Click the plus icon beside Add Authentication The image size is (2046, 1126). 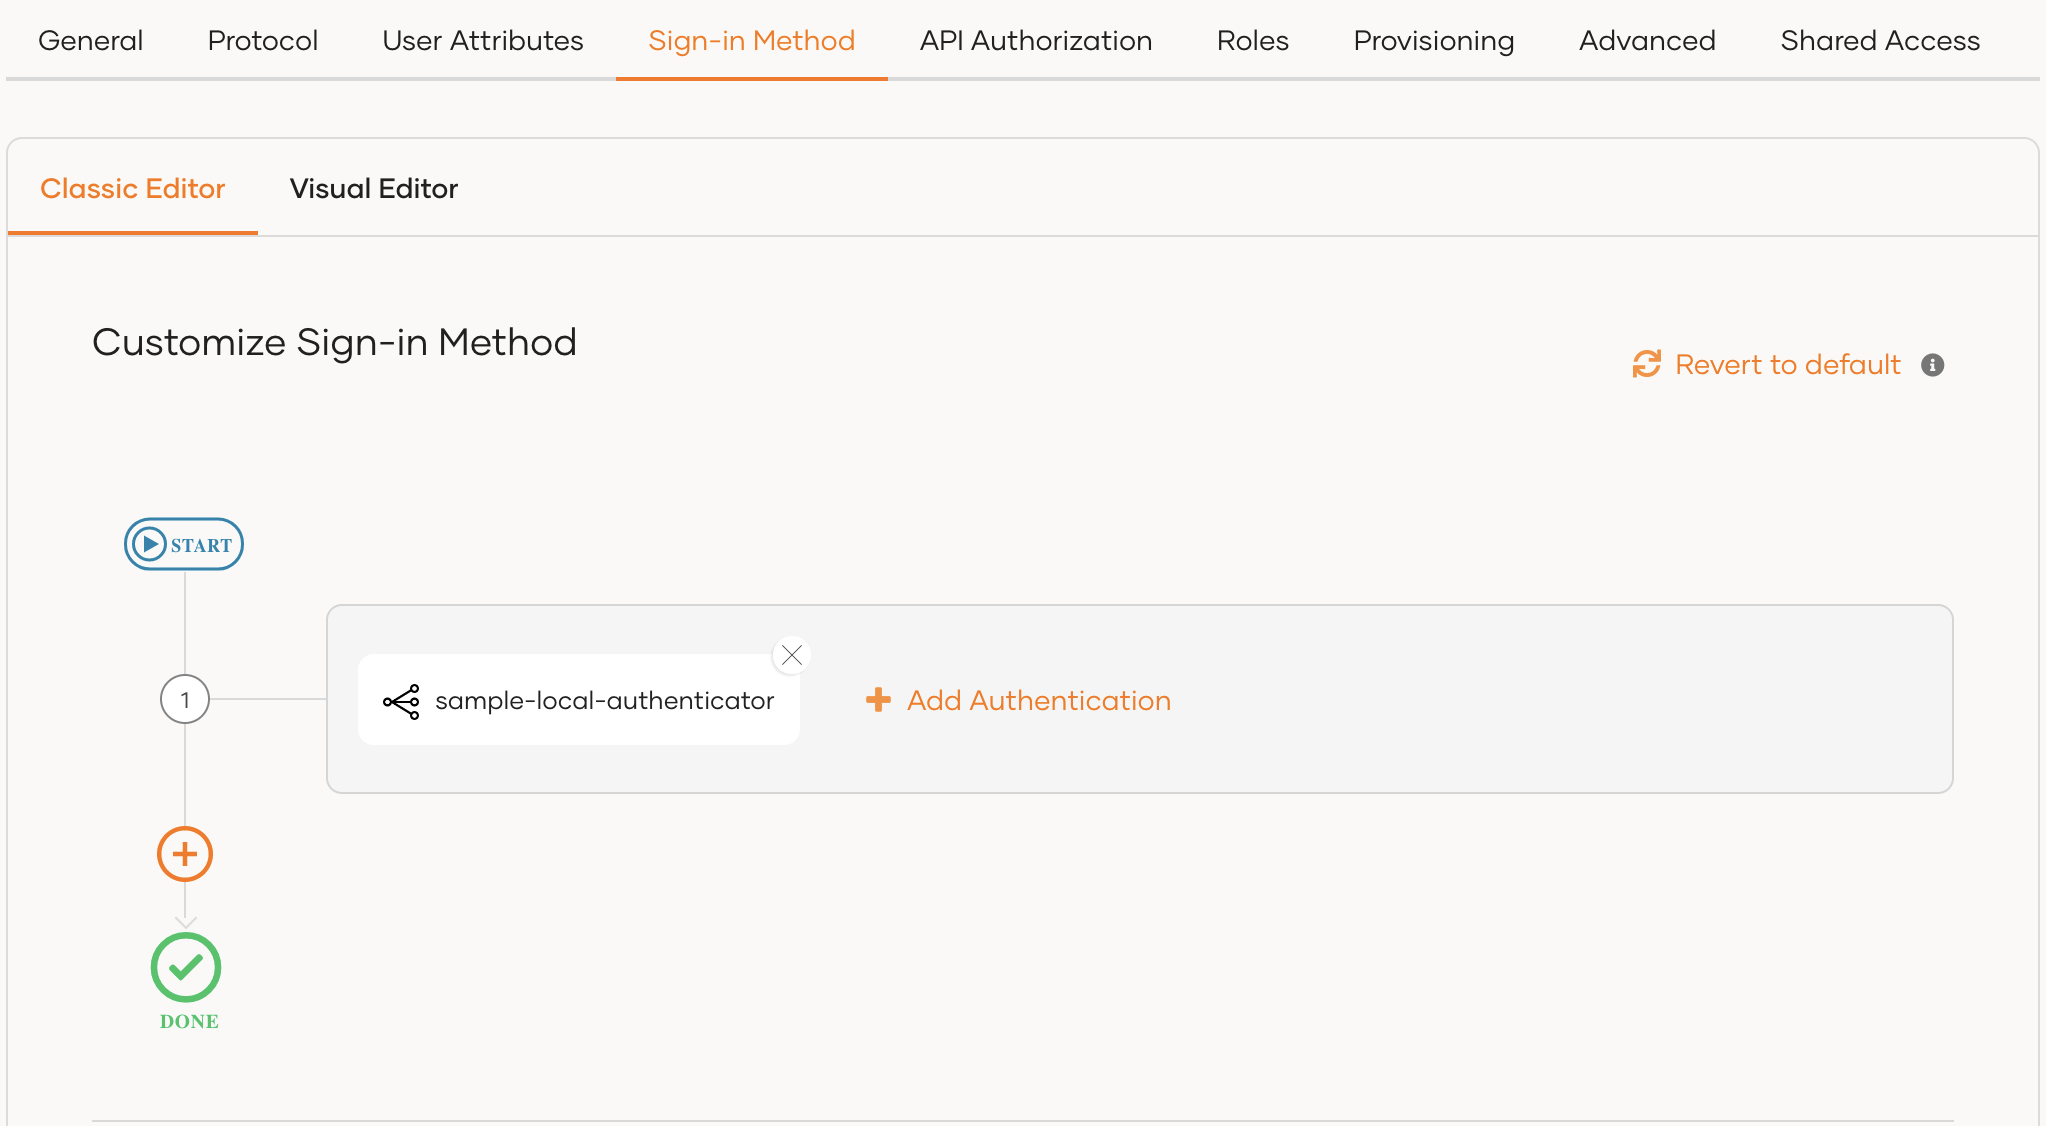877,700
